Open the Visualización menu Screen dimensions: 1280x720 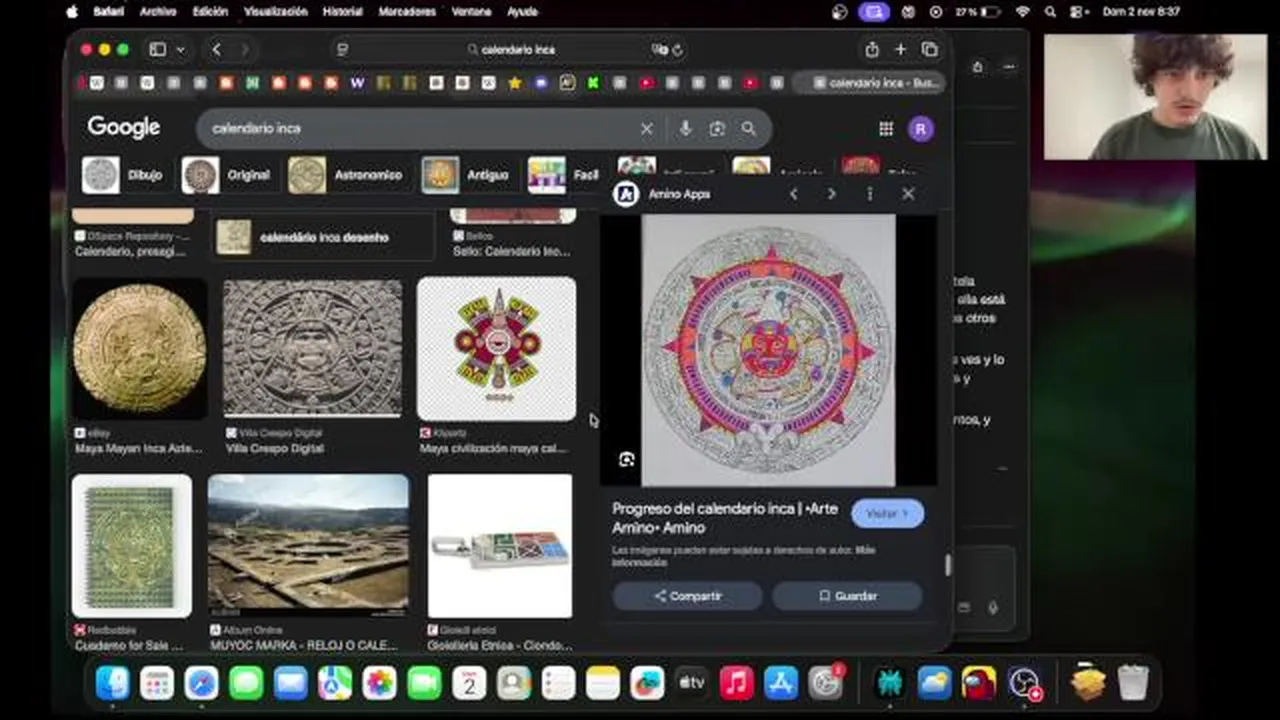275,12
